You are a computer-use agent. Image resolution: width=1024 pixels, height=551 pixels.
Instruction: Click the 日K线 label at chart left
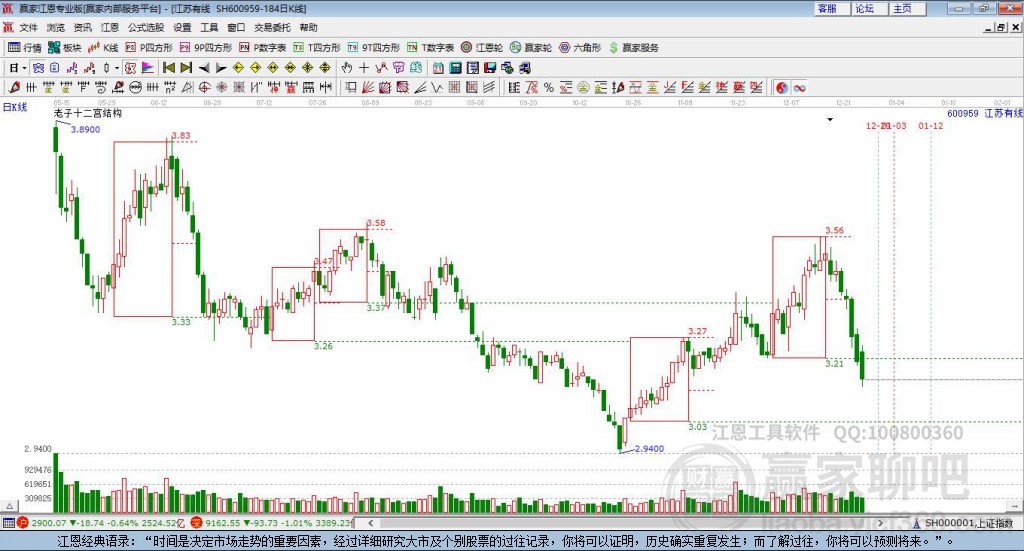[x=15, y=107]
